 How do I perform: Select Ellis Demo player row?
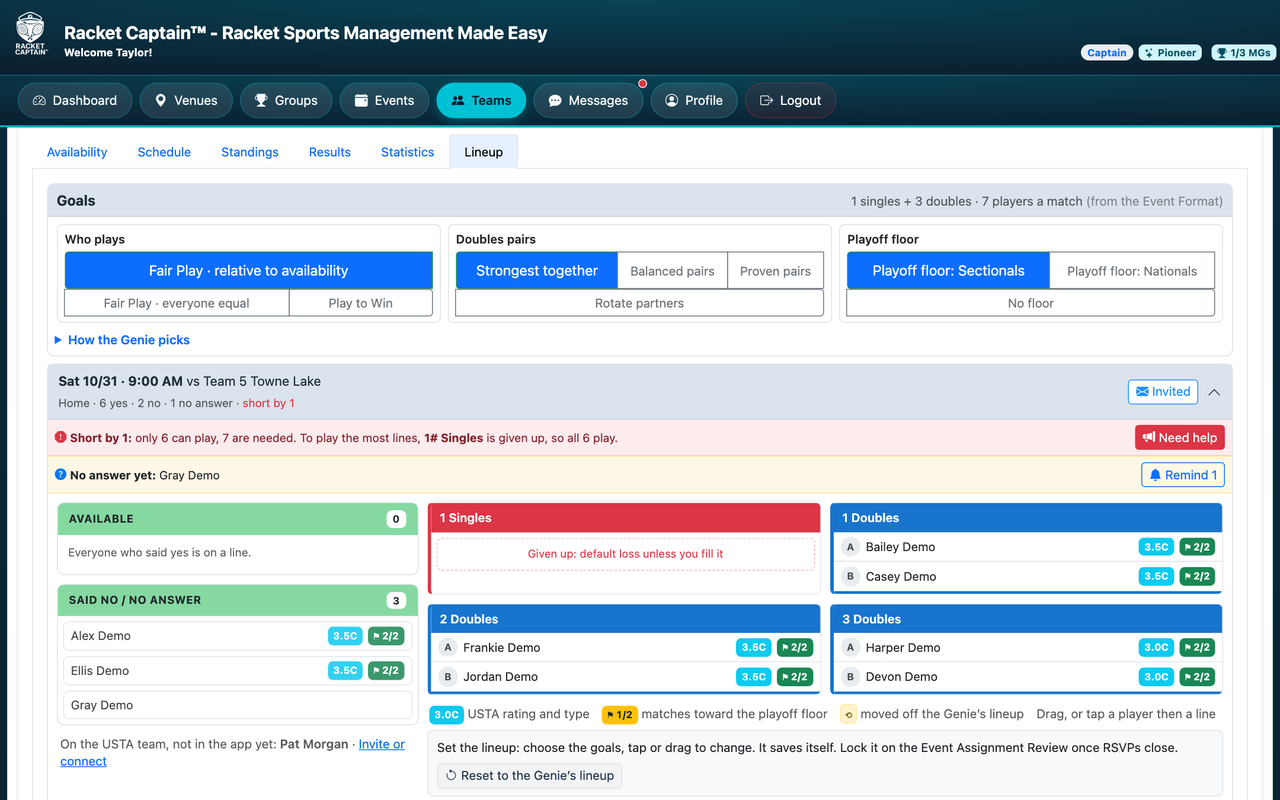tap(237, 671)
